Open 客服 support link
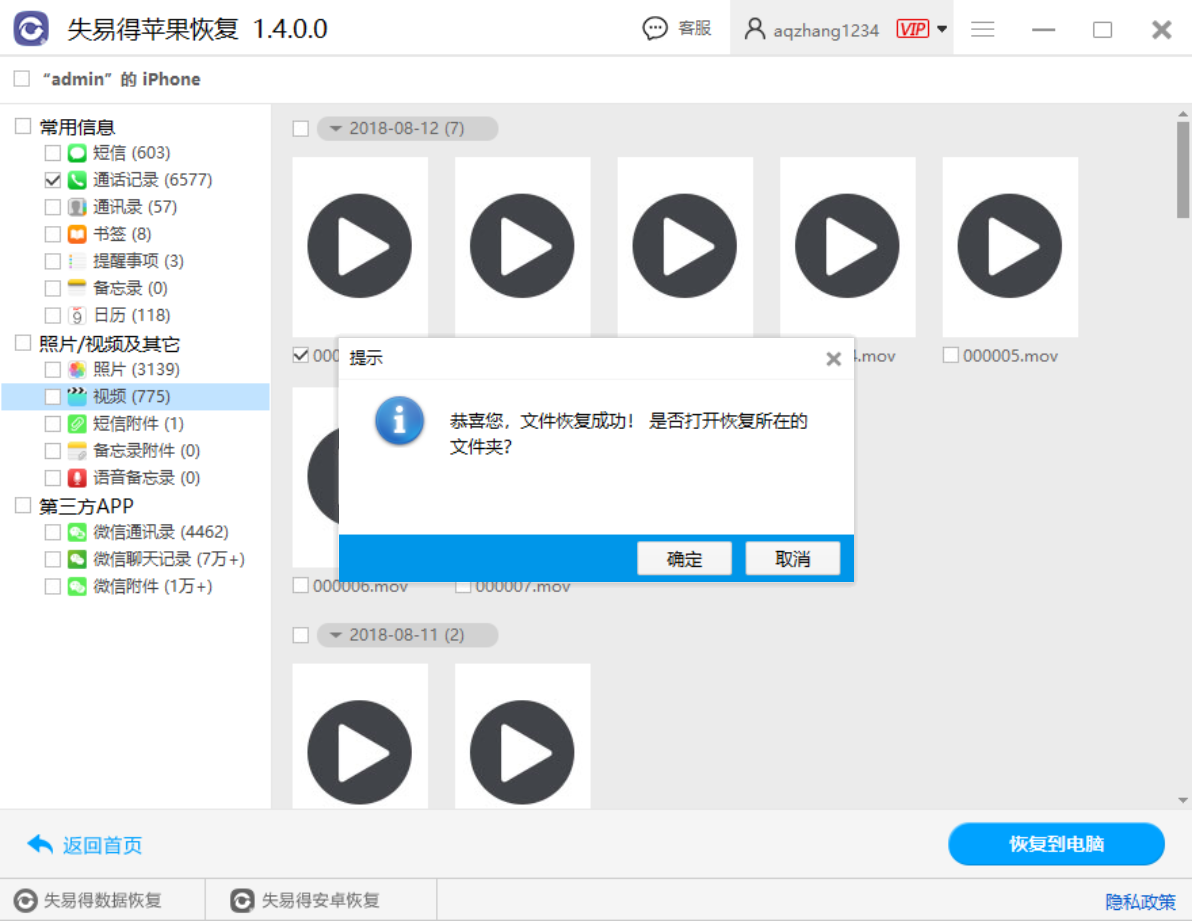This screenshot has width=1192, height=921. pos(694,28)
